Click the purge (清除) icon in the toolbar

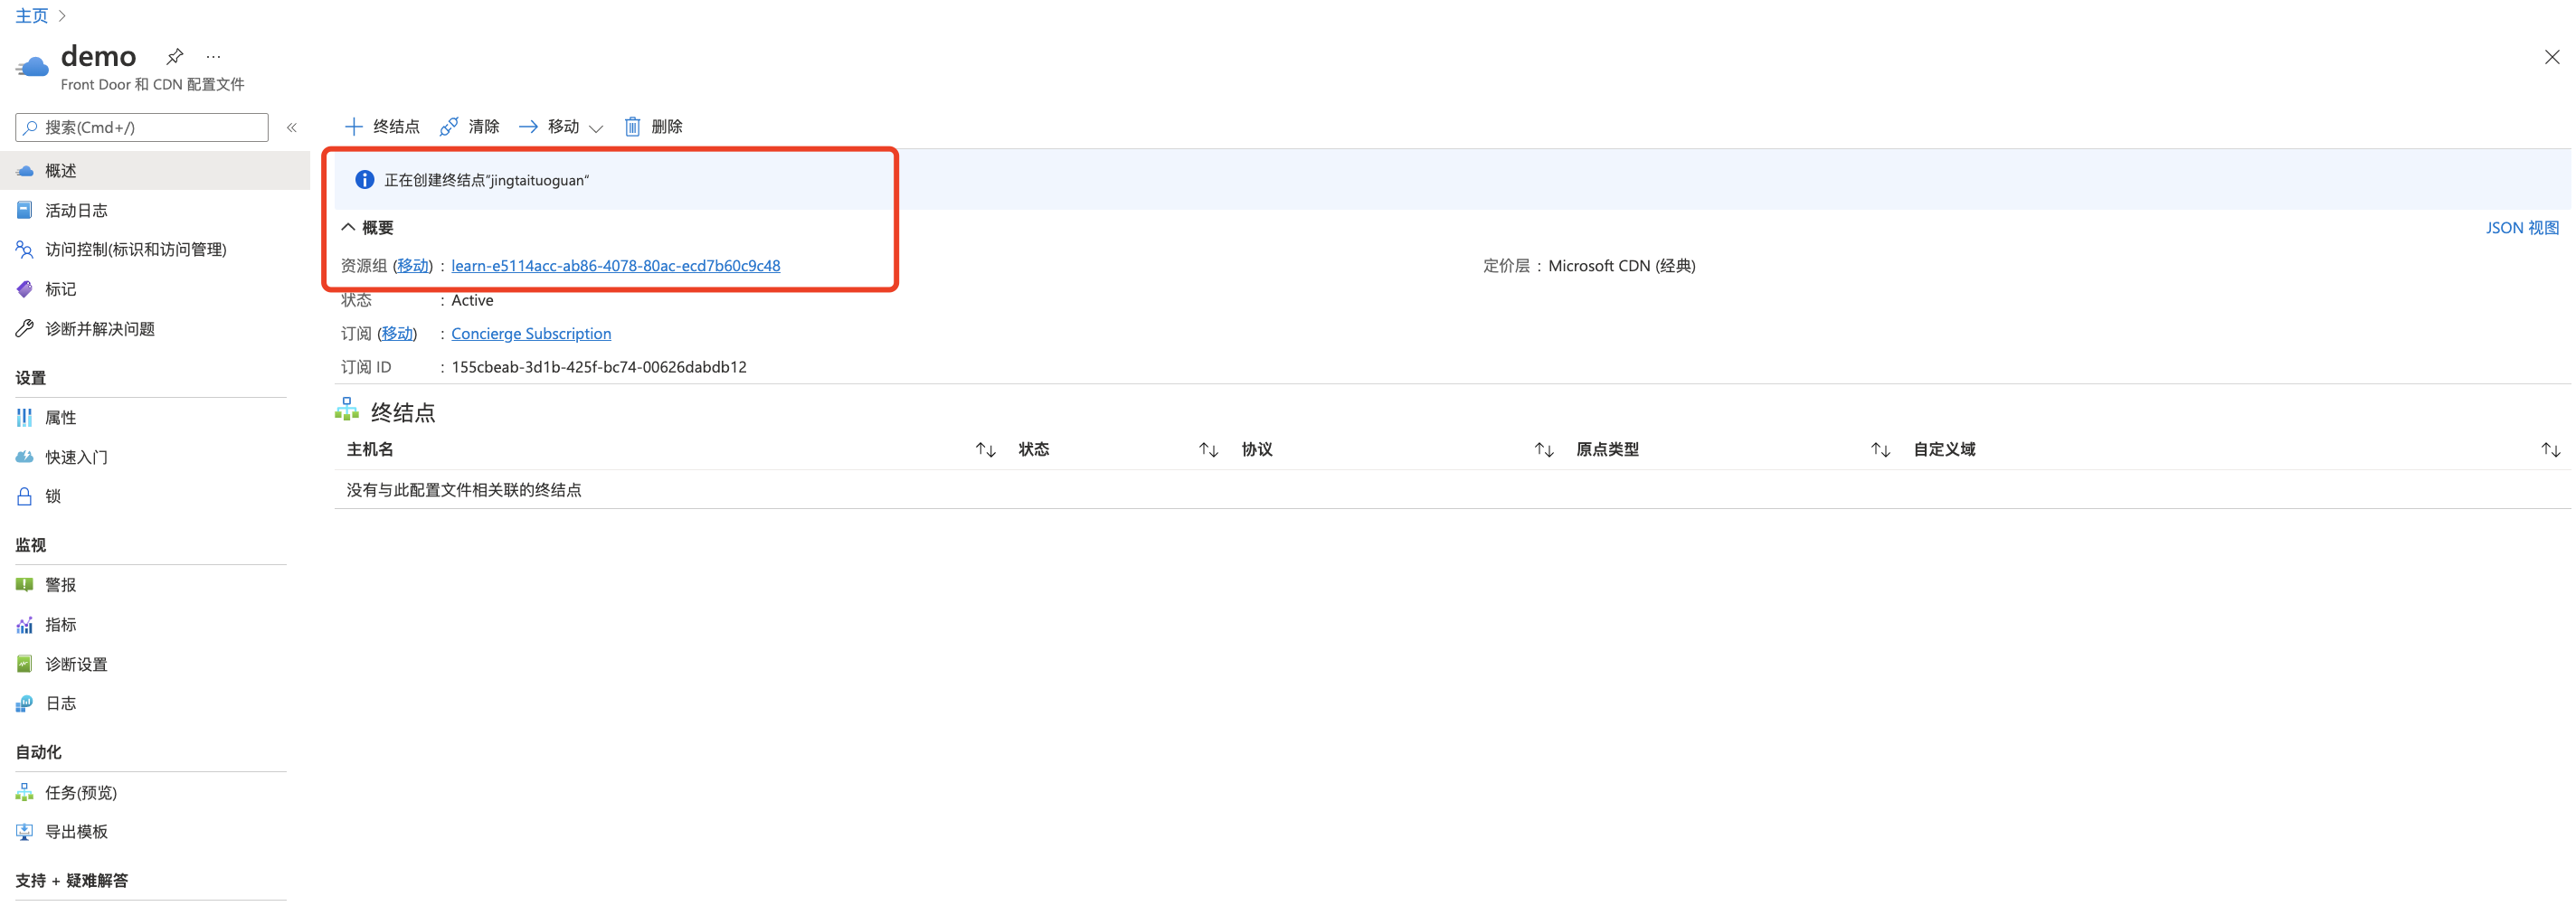coord(449,126)
